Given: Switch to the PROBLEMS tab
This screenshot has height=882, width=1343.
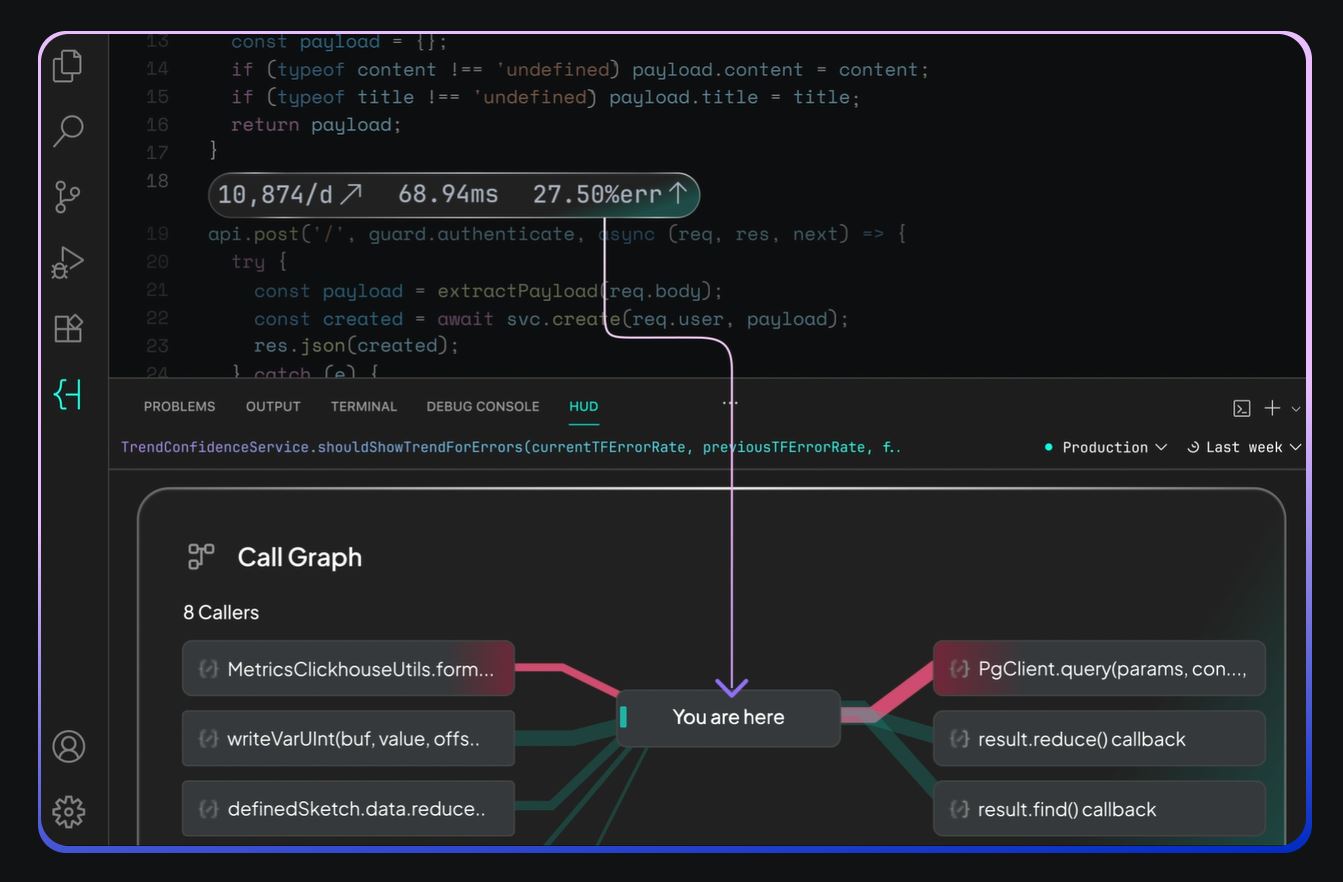Looking at the screenshot, I should (179, 407).
